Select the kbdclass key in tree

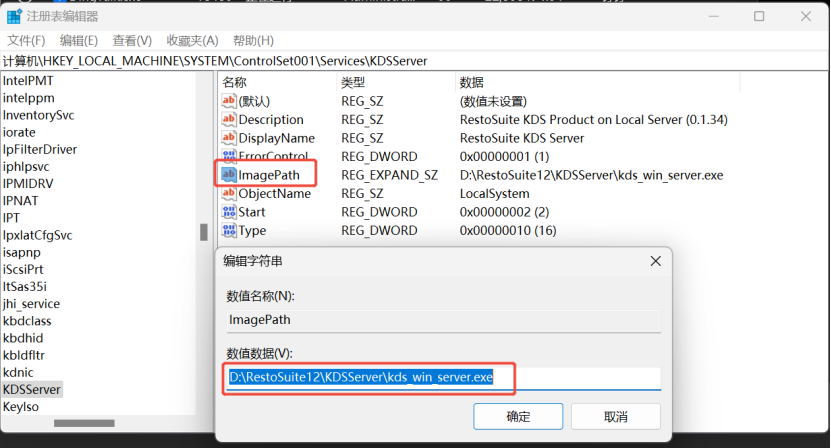click(27, 321)
